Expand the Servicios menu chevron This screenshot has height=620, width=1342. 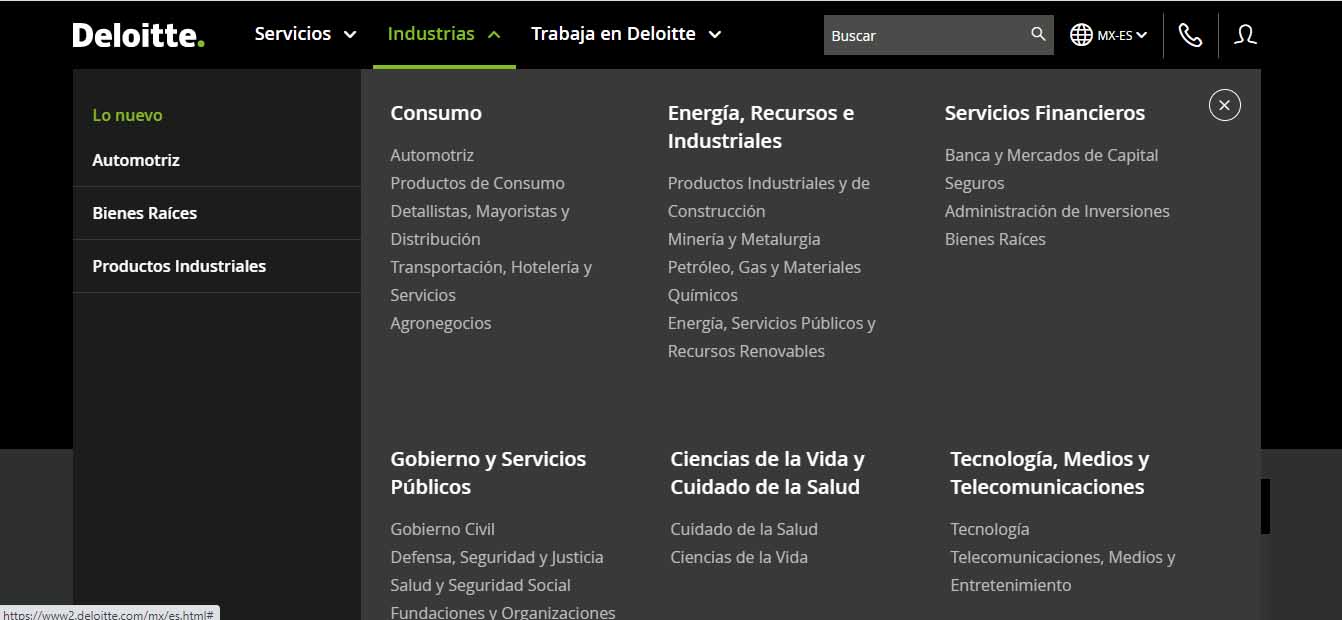coord(350,35)
